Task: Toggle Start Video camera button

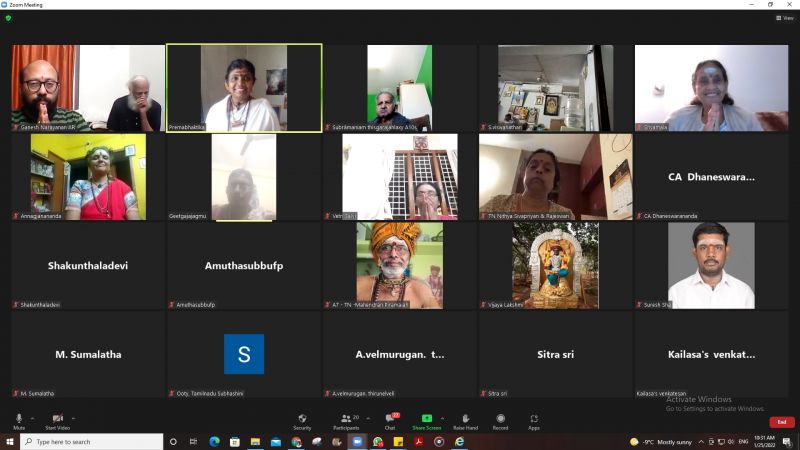Action: pos(57,420)
